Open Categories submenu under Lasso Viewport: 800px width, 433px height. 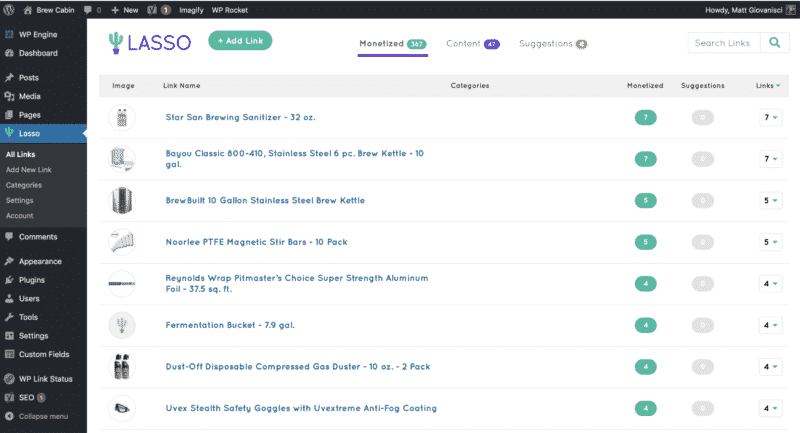[x=23, y=185]
